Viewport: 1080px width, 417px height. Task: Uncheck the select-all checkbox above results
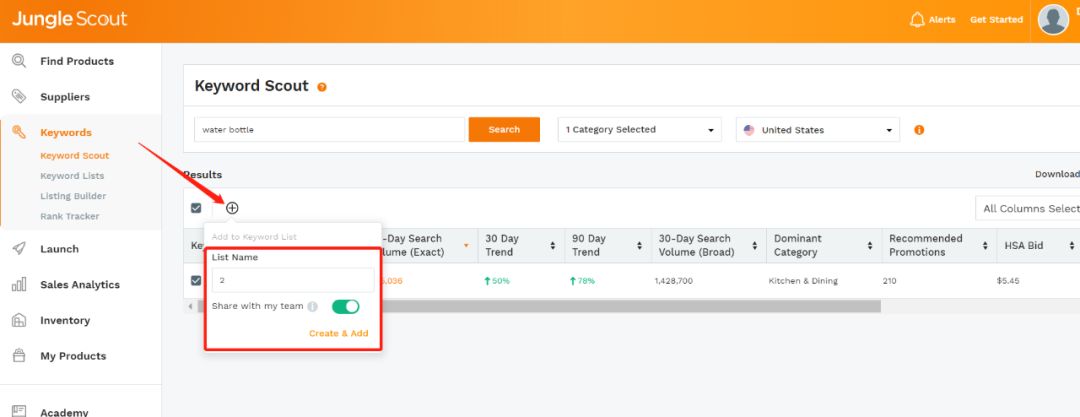pos(196,208)
